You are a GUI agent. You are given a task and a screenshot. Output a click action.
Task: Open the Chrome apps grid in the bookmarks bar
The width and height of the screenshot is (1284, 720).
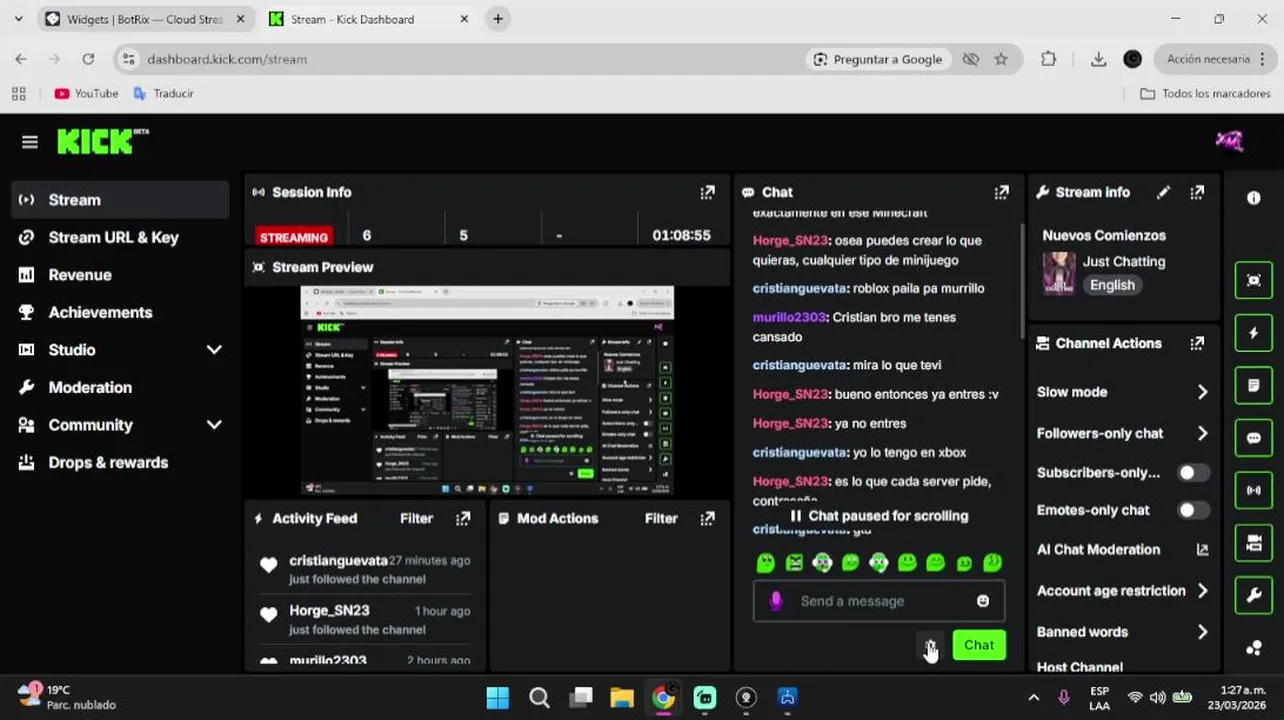pos(18,93)
